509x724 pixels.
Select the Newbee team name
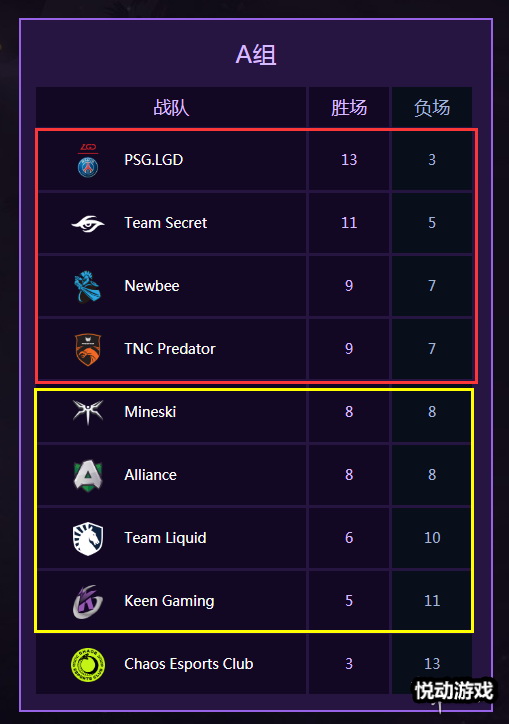pos(151,286)
